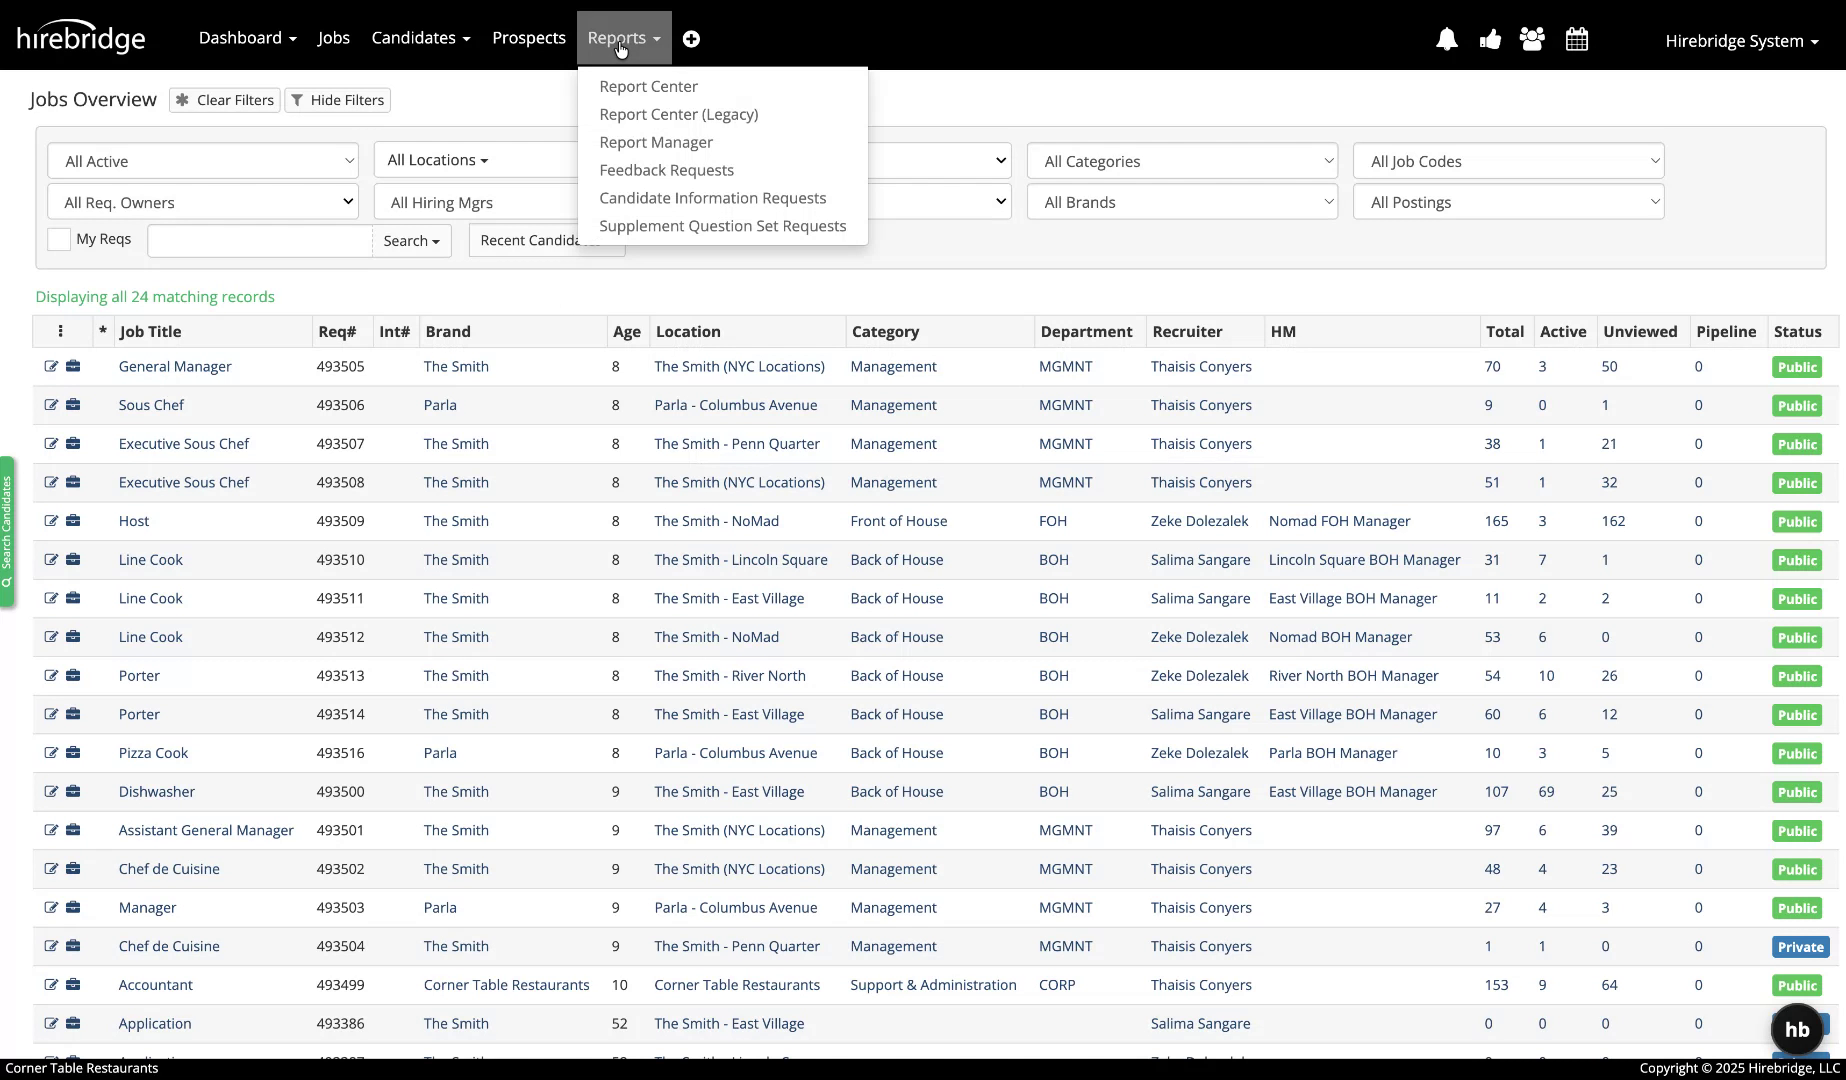This screenshot has width=1846, height=1080.
Task: Open the All Brands dropdown
Action: click(x=1182, y=201)
